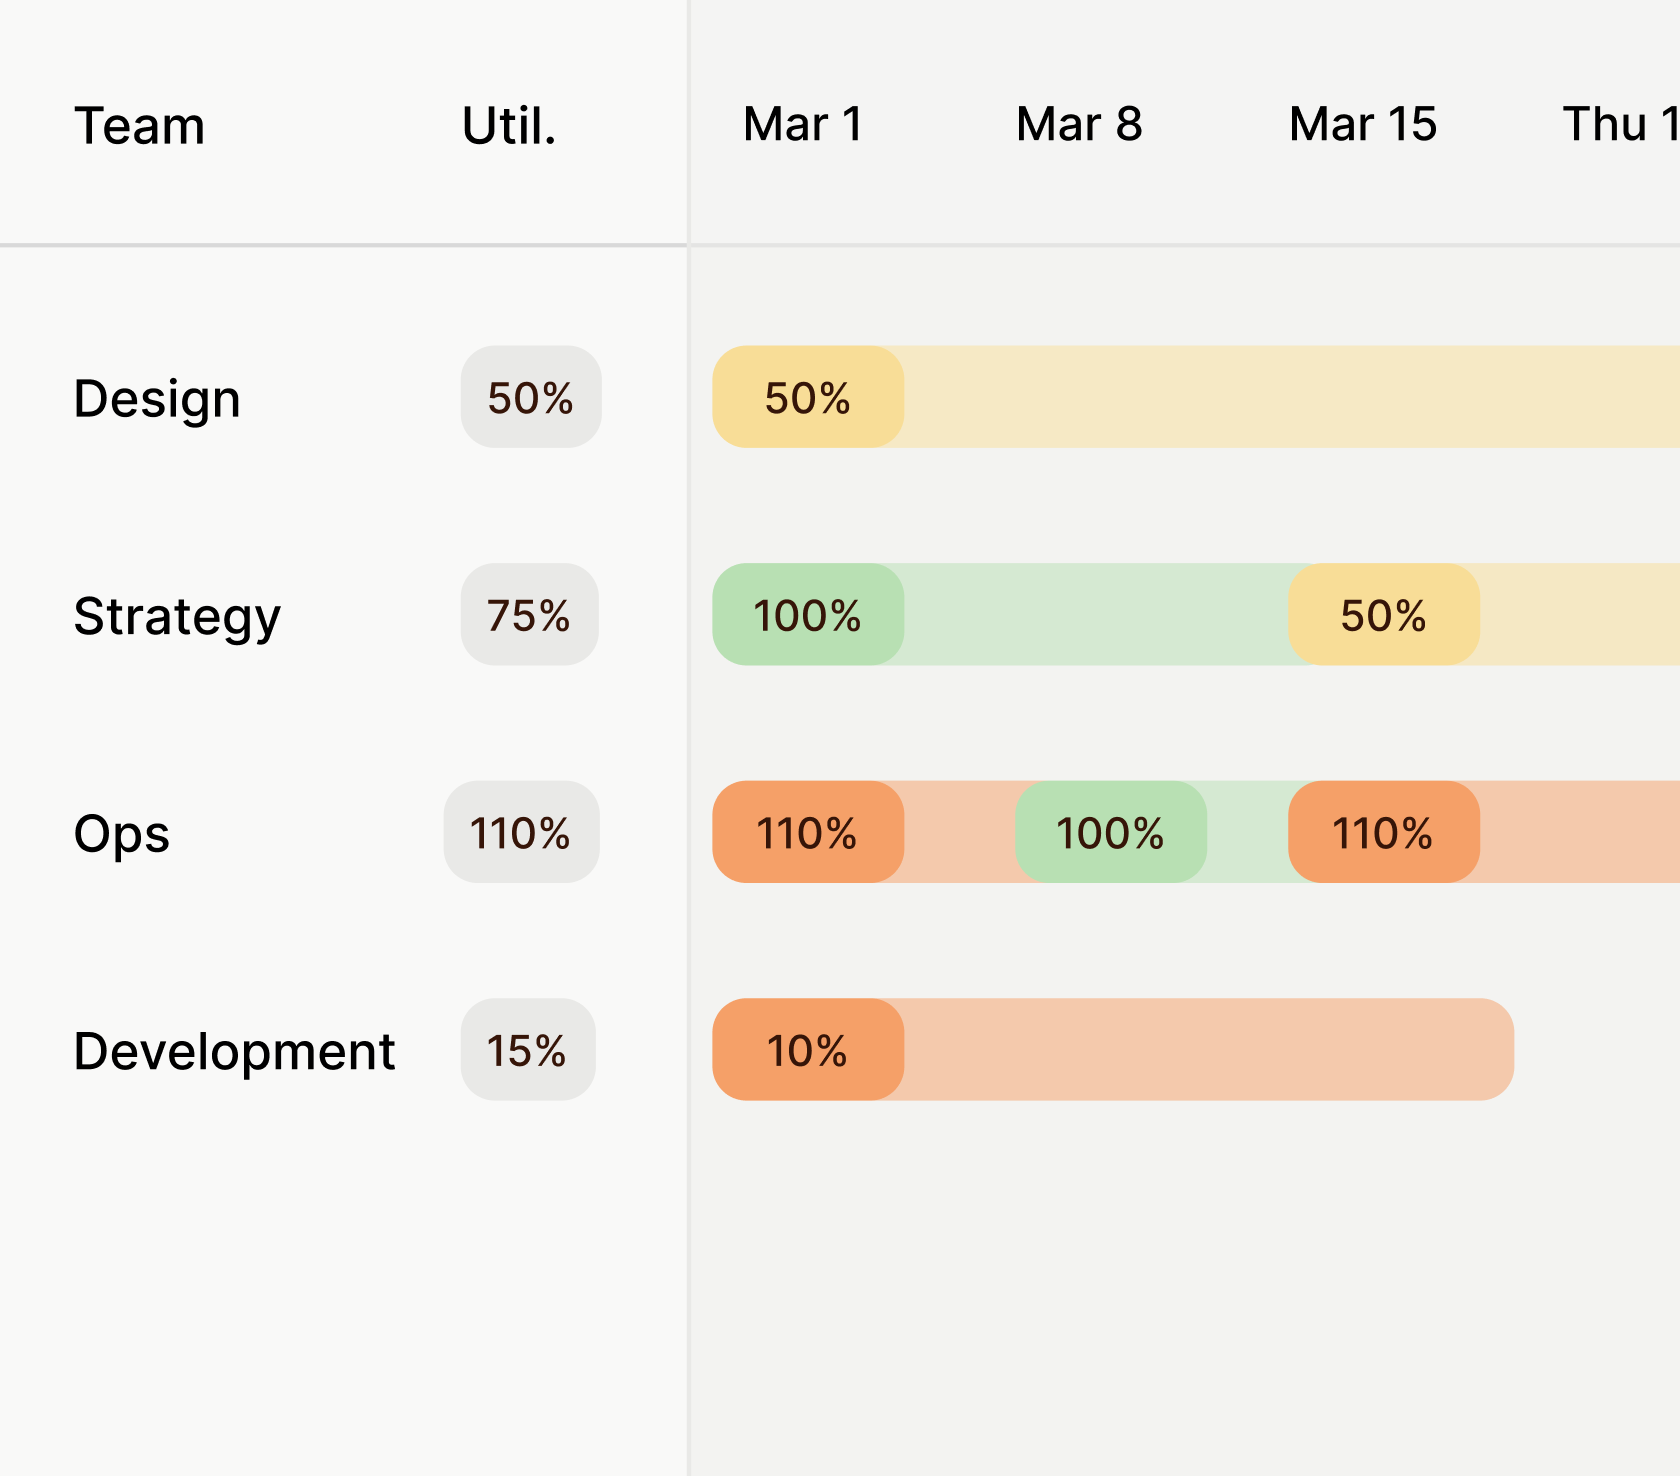This screenshot has width=1680, height=1476.
Task: Open Strategy's yellow 50% allocation chip
Action: (1383, 615)
